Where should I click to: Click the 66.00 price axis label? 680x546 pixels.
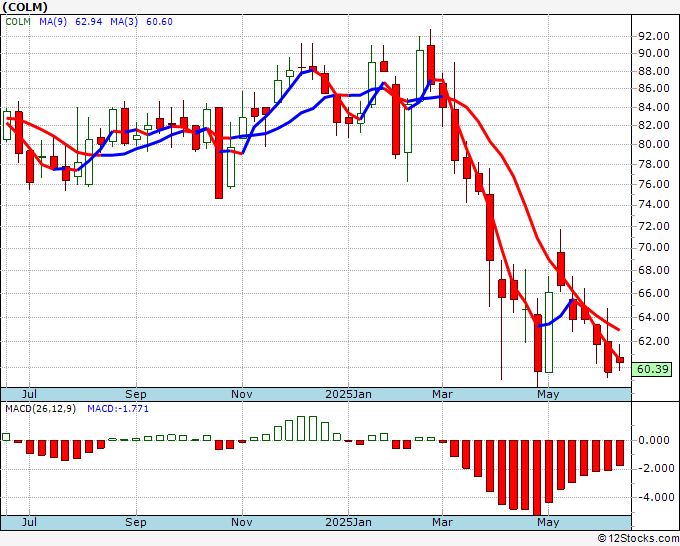(x=654, y=294)
